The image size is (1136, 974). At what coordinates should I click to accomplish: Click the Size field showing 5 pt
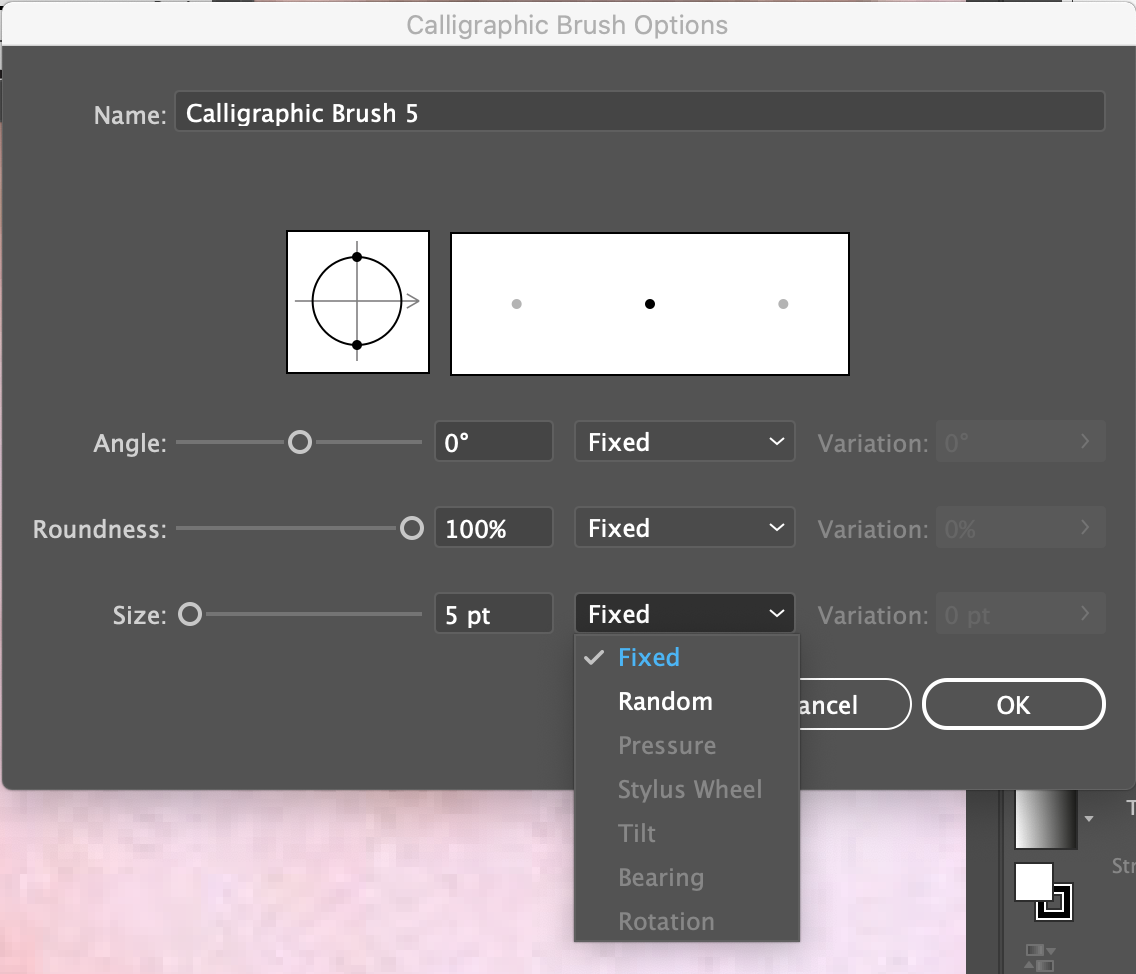pyautogui.click(x=493, y=613)
